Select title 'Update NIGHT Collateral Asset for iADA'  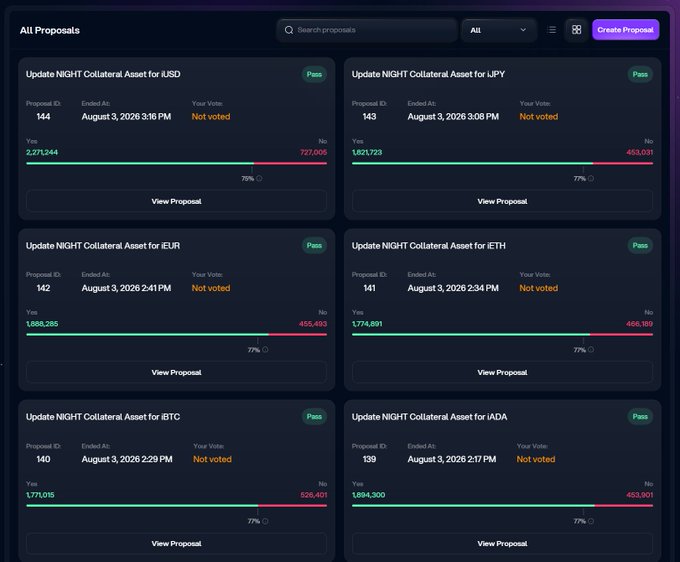429,417
